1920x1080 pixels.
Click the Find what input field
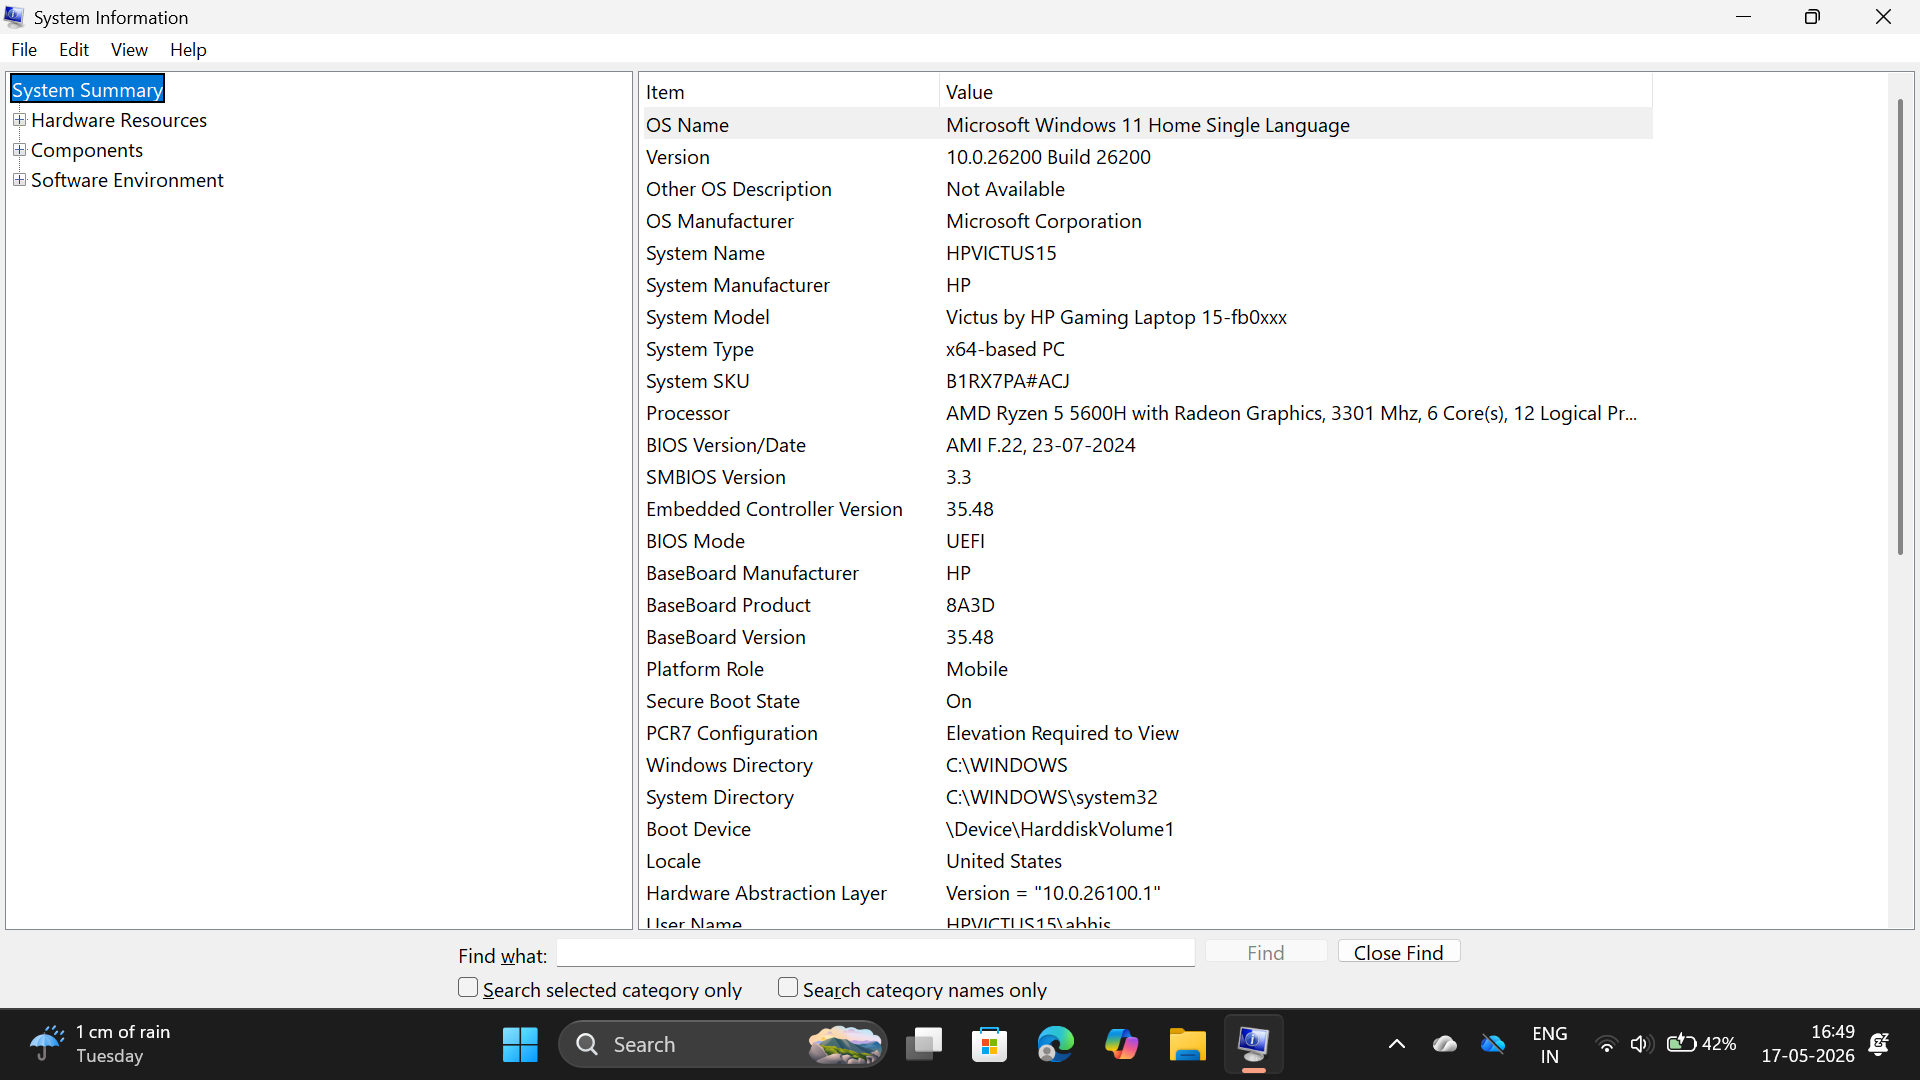click(x=875, y=953)
